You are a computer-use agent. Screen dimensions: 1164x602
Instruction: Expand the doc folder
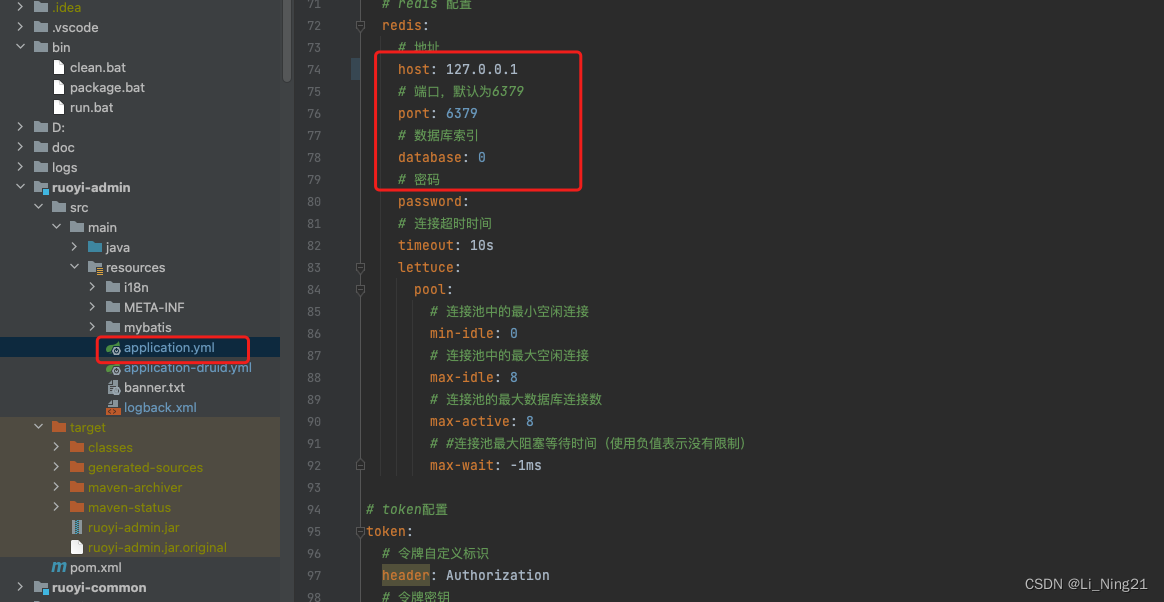point(18,147)
